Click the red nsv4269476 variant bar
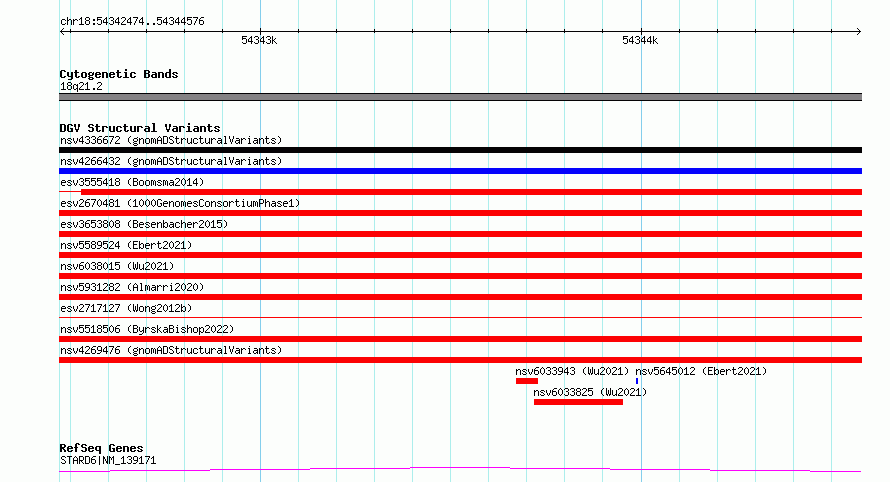The width and height of the screenshot is (890, 482). [460, 360]
